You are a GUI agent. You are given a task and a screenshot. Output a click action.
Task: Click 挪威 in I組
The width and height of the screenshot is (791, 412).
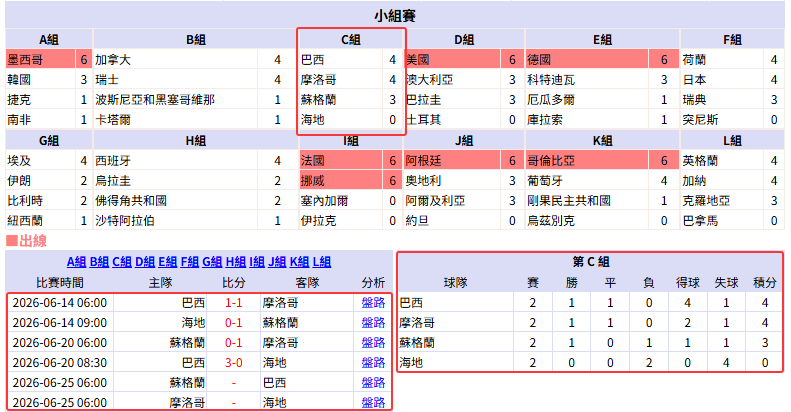coord(313,181)
